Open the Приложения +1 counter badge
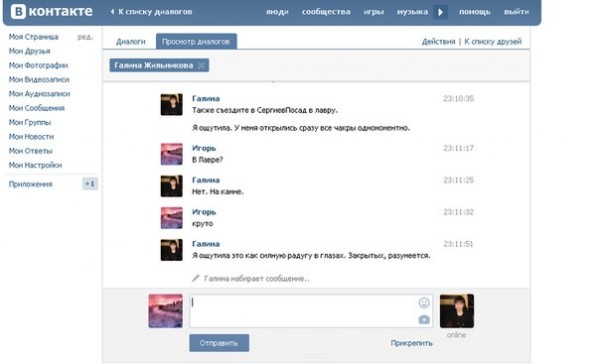This screenshot has height=364, width=600. [x=90, y=184]
